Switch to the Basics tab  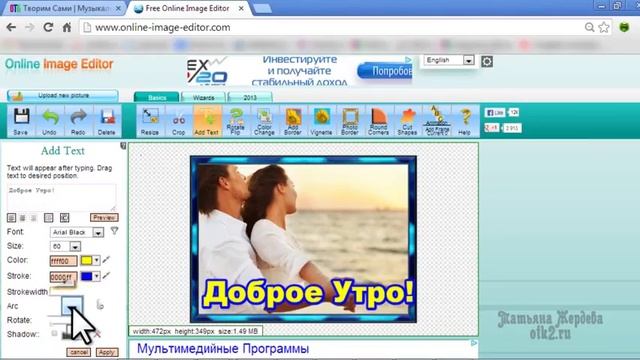click(x=157, y=98)
